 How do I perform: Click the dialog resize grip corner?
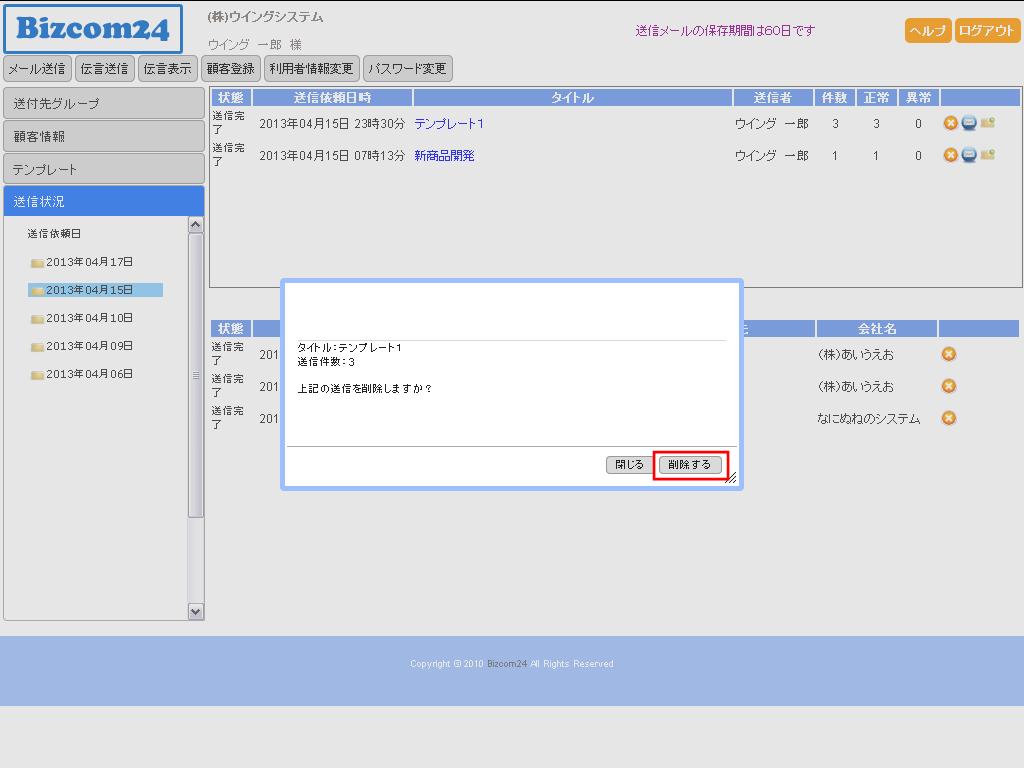point(731,479)
